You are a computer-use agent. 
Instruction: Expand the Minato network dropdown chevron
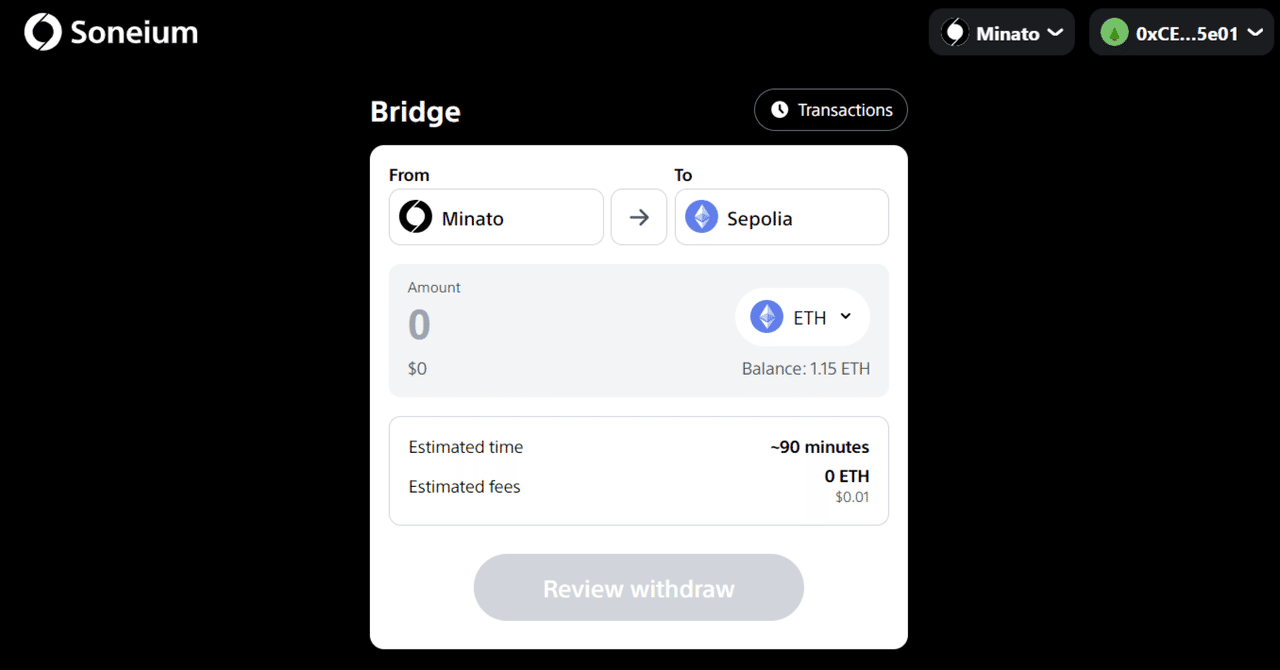click(1054, 33)
